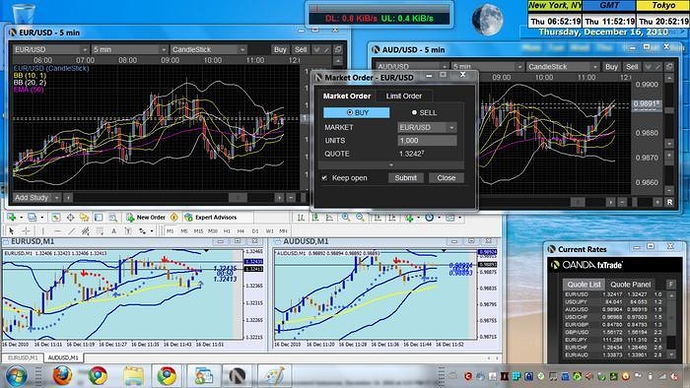Click the profiles icon in MetaTrader toolbar

coord(32,217)
